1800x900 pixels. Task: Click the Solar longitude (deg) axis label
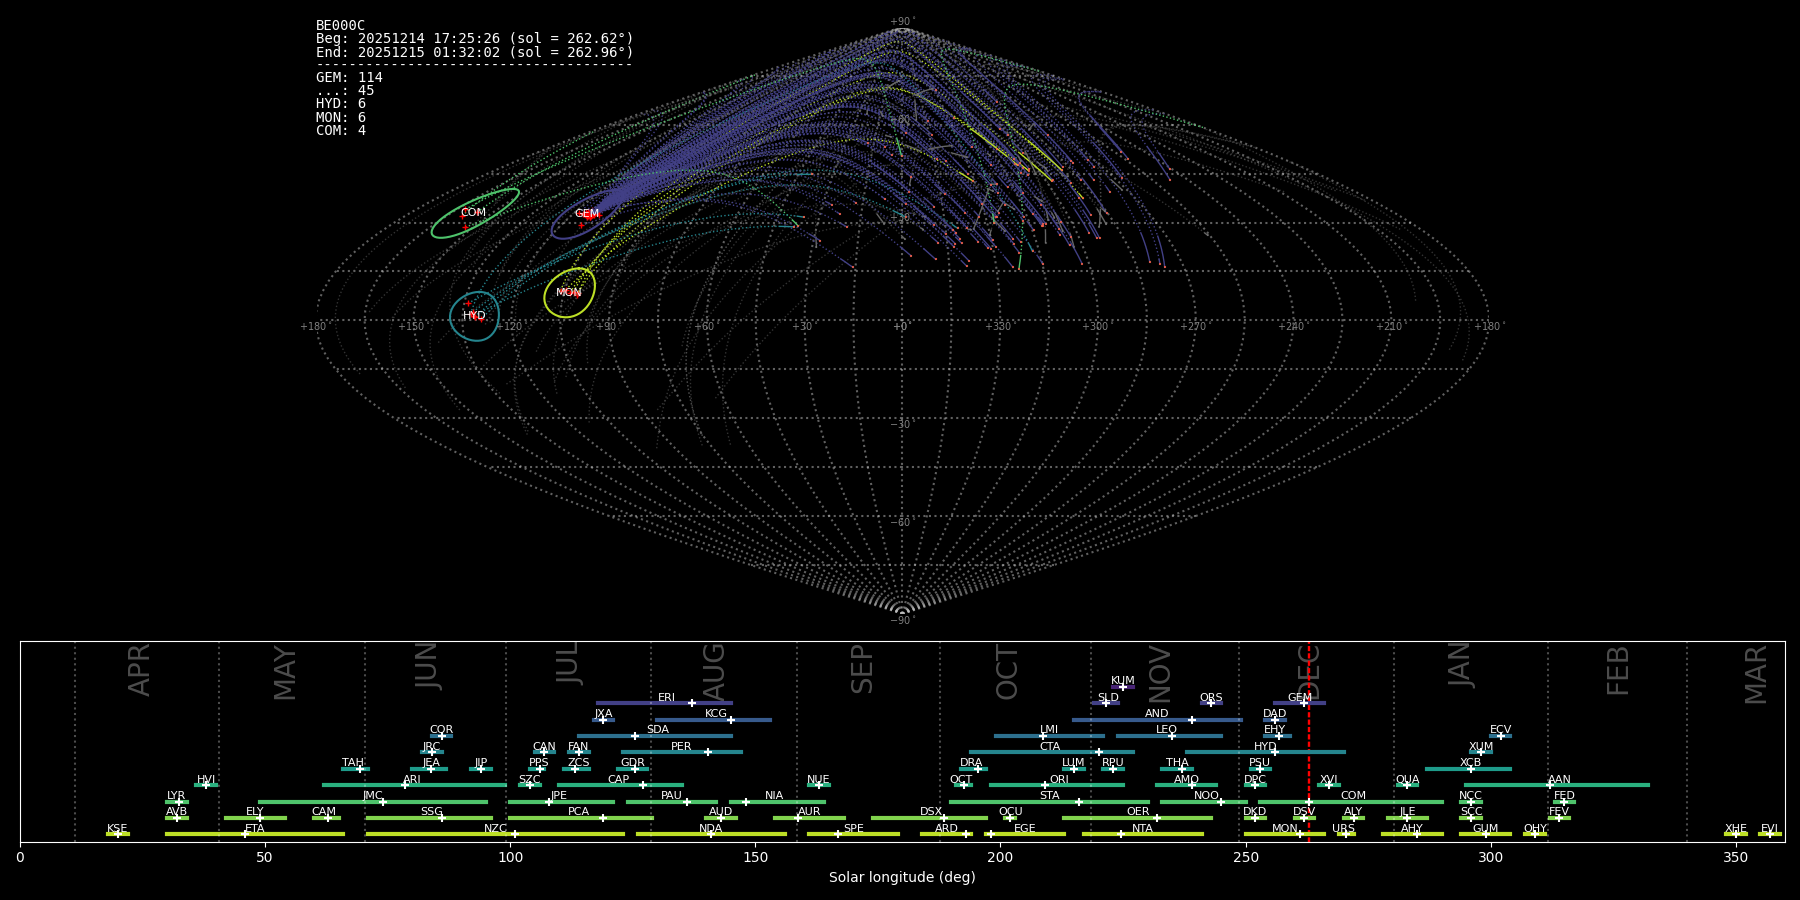click(902, 877)
